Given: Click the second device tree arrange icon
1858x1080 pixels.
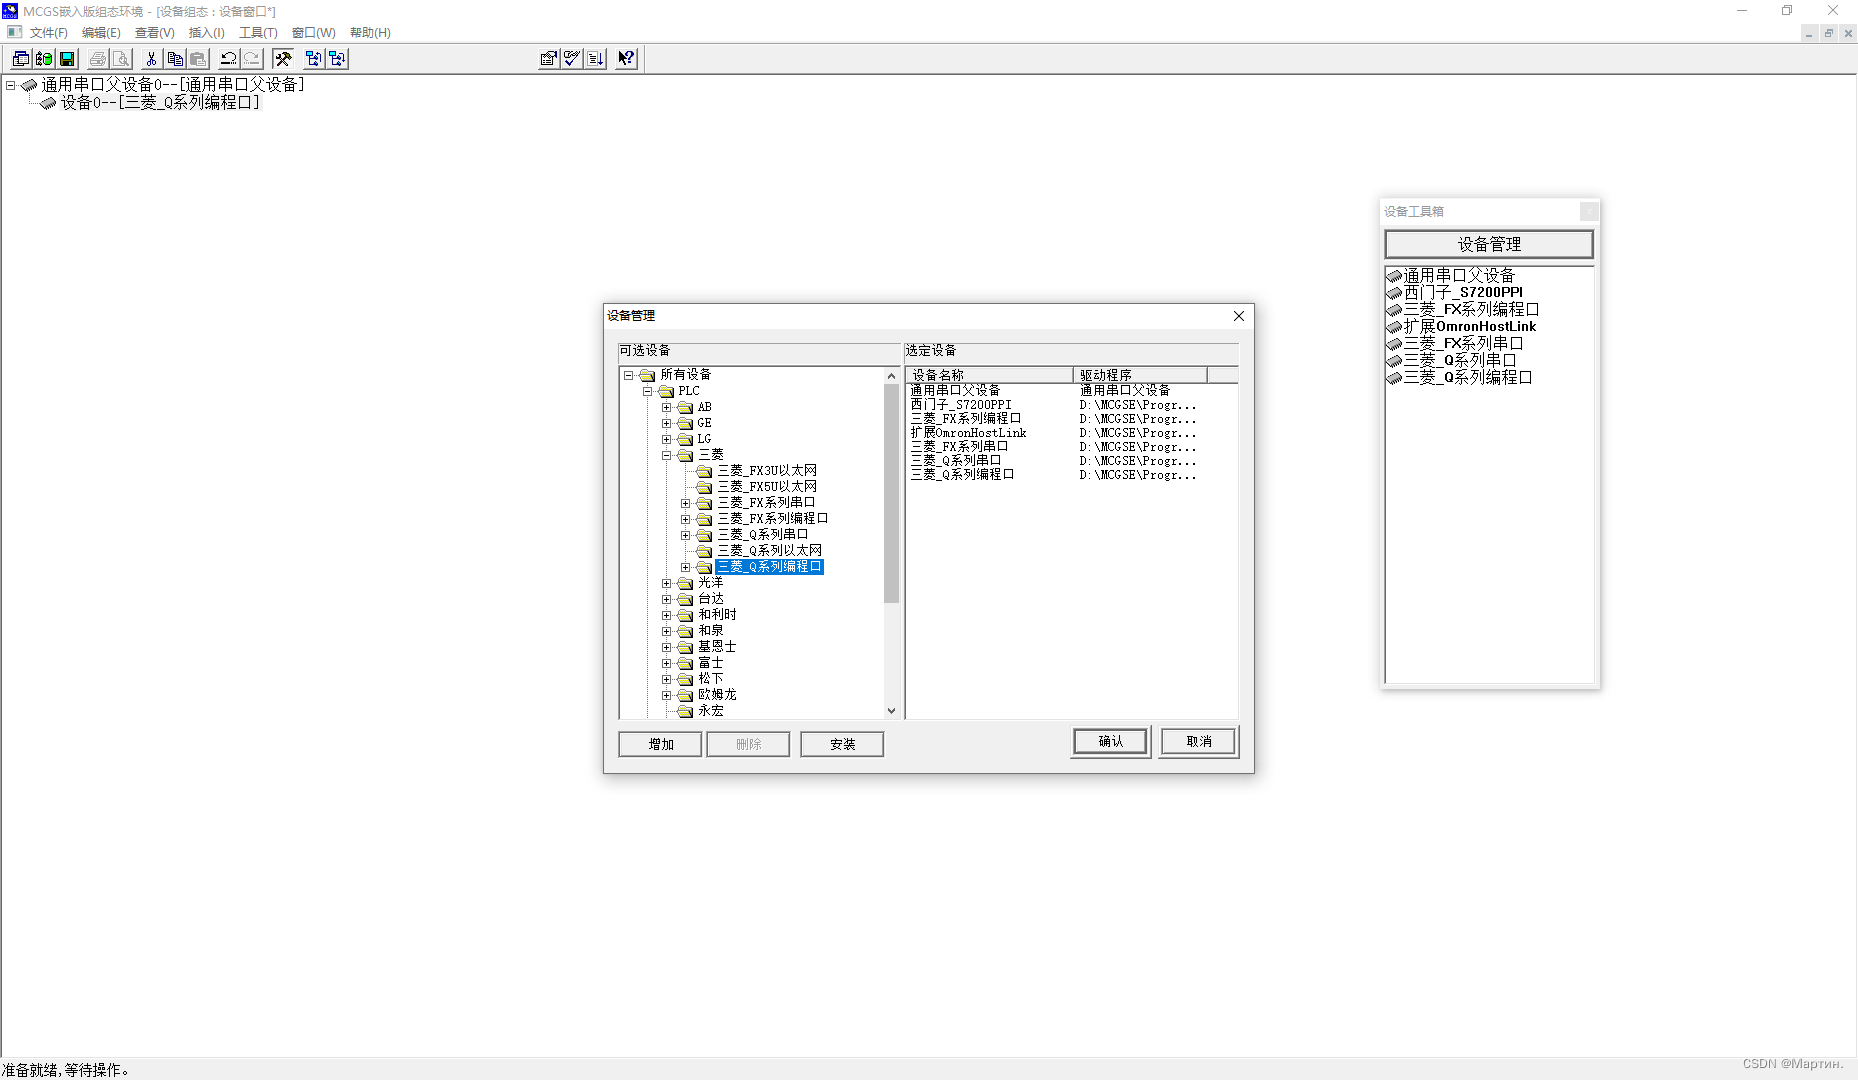Looking at the screenshot, I should coord(337,59).
